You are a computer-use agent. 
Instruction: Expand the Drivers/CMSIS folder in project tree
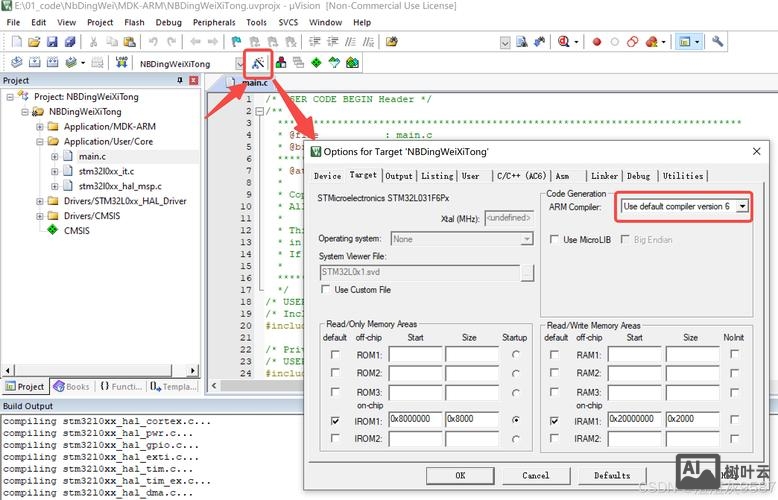(x=40, y=215)
